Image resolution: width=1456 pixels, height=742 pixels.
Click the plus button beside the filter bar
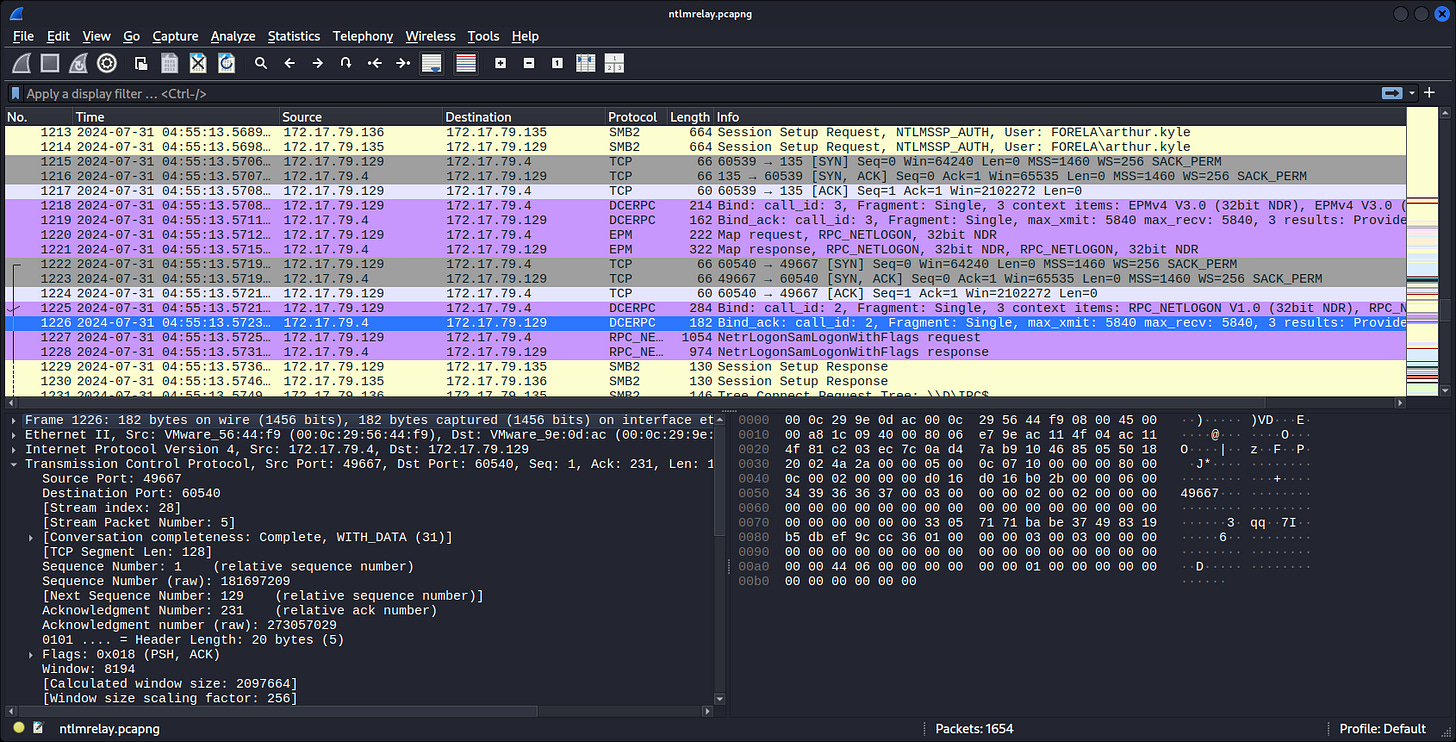pos(1429,93)
